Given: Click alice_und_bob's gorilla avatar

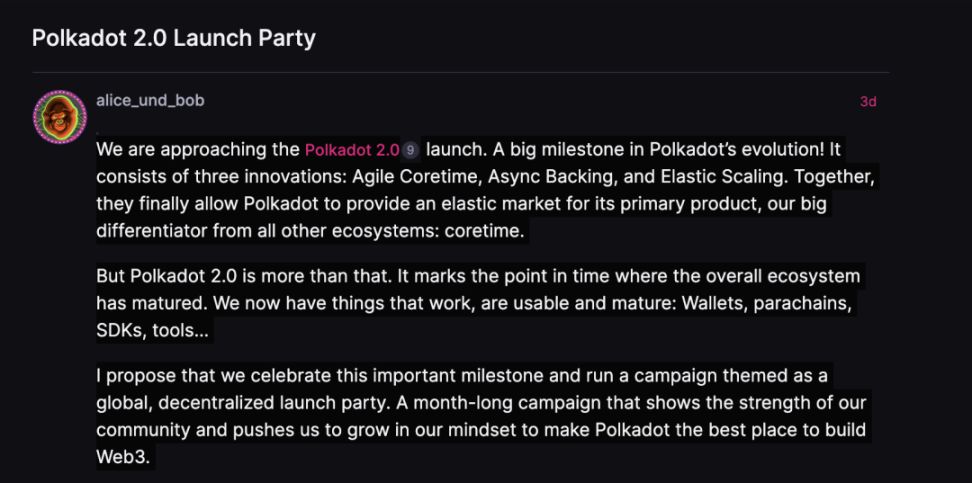Looking at the screenshot, I should click(60, 117).
